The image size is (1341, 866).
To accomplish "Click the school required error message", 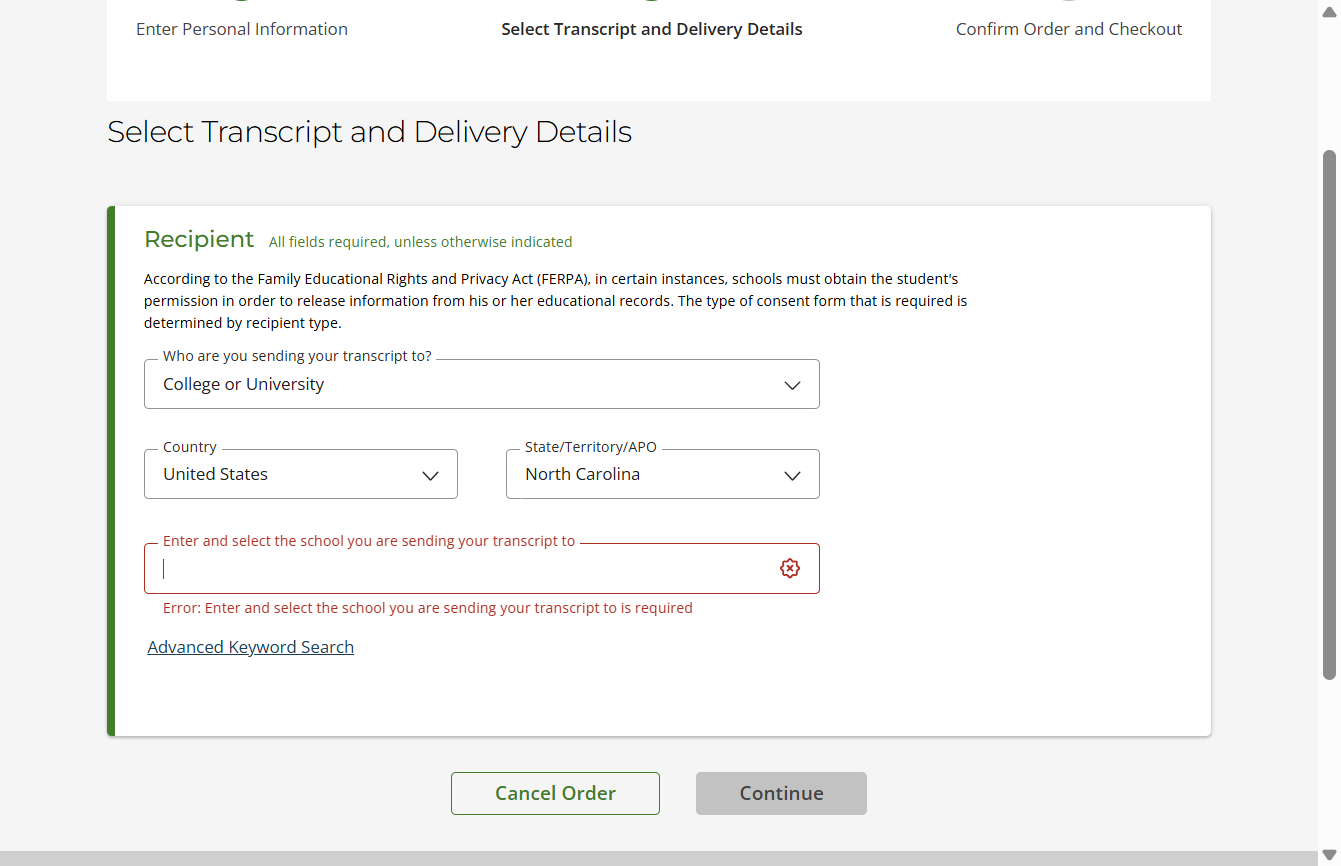I will click(x=428, y=608).
